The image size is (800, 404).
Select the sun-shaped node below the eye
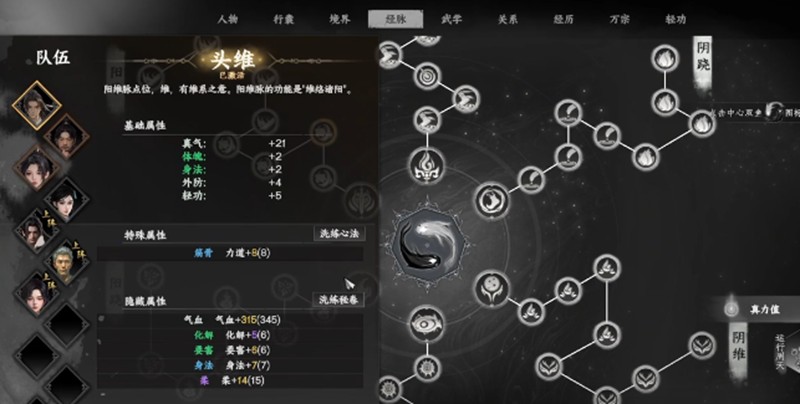coord(427,368)
